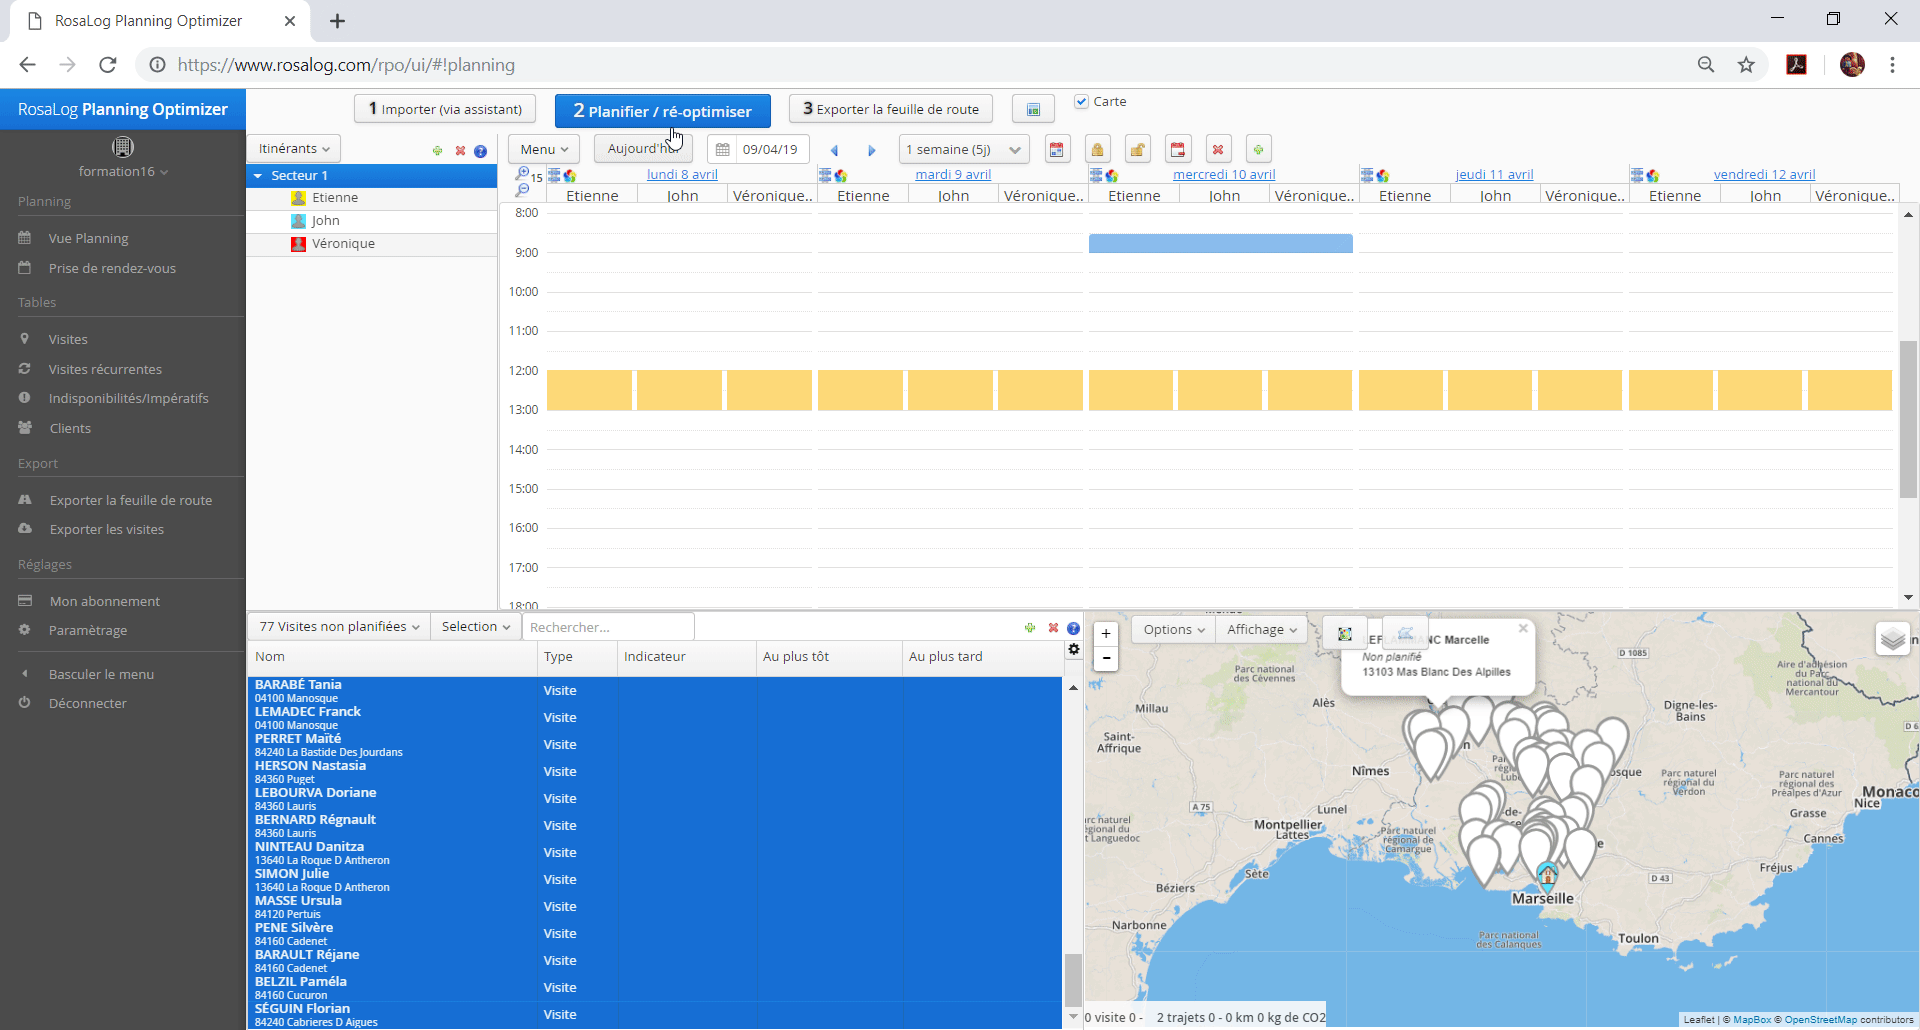Open the 'jeudi 11 avril' day link
Image resolution: width=1920 pixels, height=1030 pixels.
pyautogui.click(x=1494, y=175)
